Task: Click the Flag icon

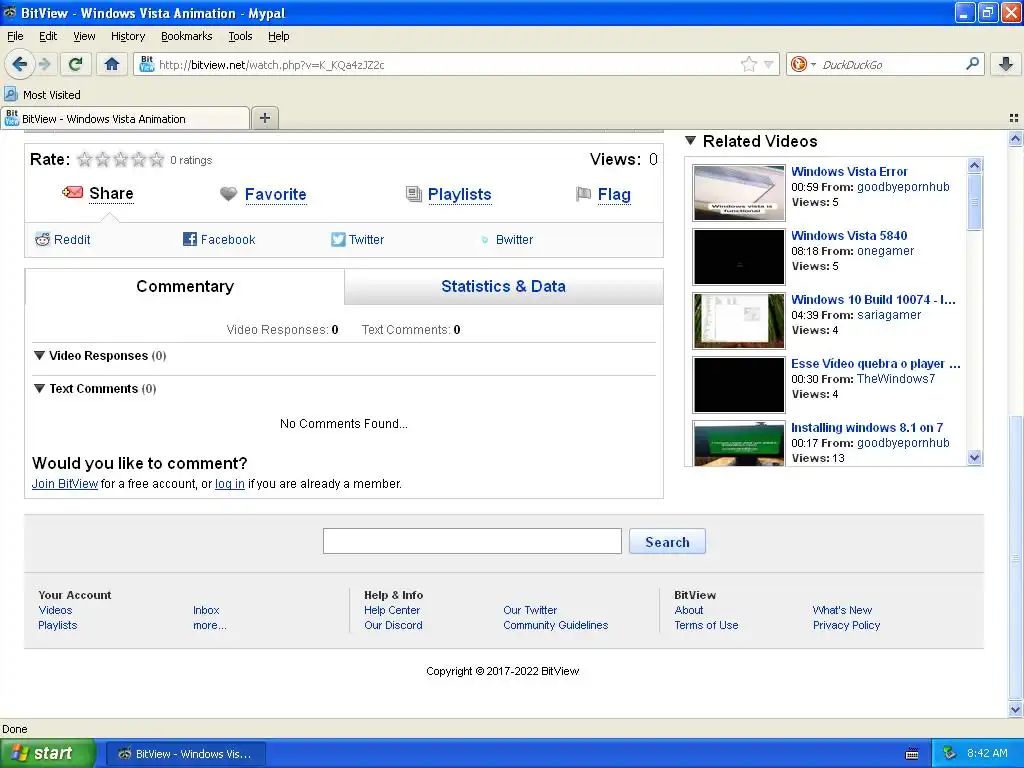Action: [583, 194]
